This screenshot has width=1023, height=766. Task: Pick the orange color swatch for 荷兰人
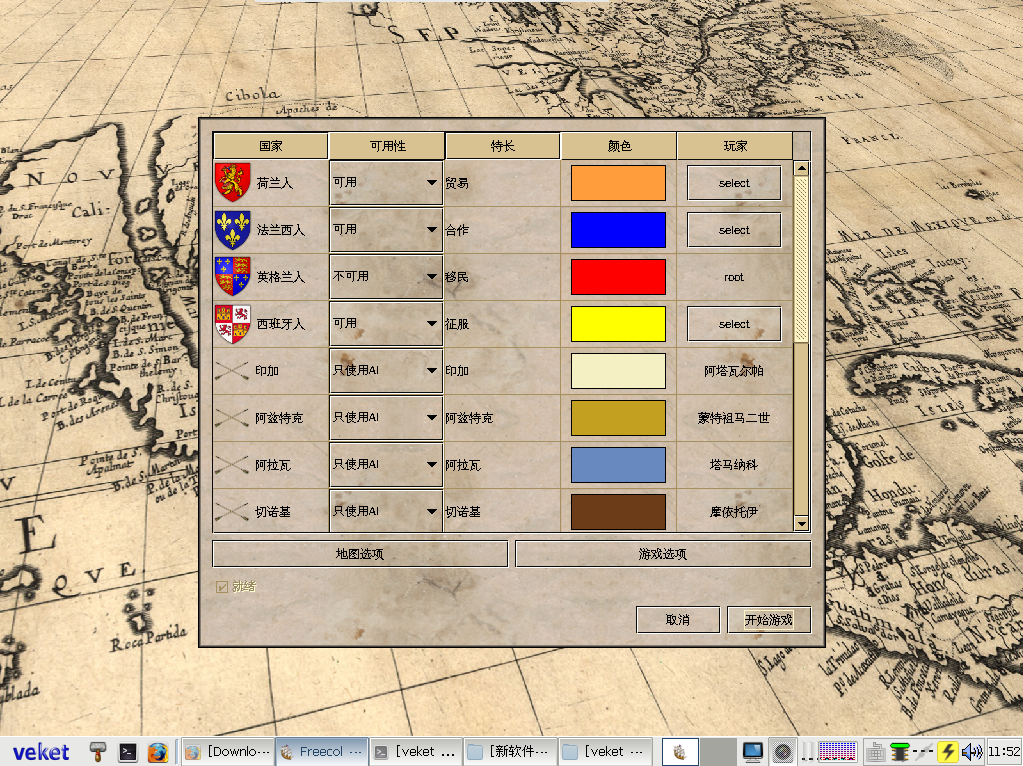pos(618,183)
